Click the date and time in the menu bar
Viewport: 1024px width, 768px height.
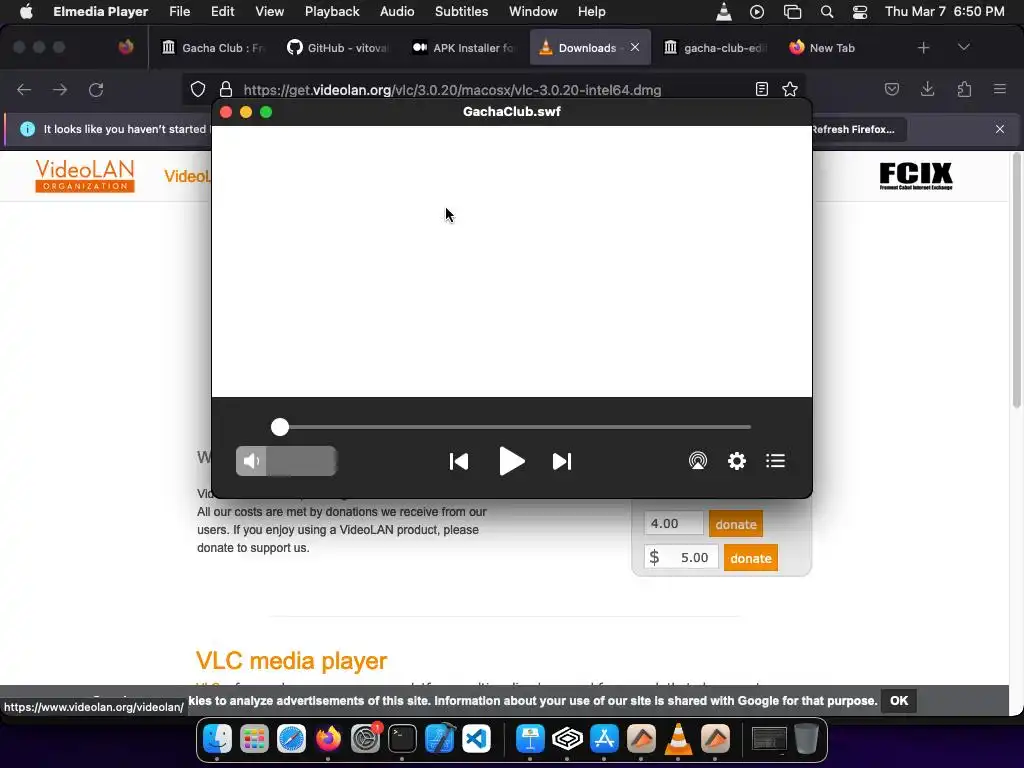coord(944,12)
